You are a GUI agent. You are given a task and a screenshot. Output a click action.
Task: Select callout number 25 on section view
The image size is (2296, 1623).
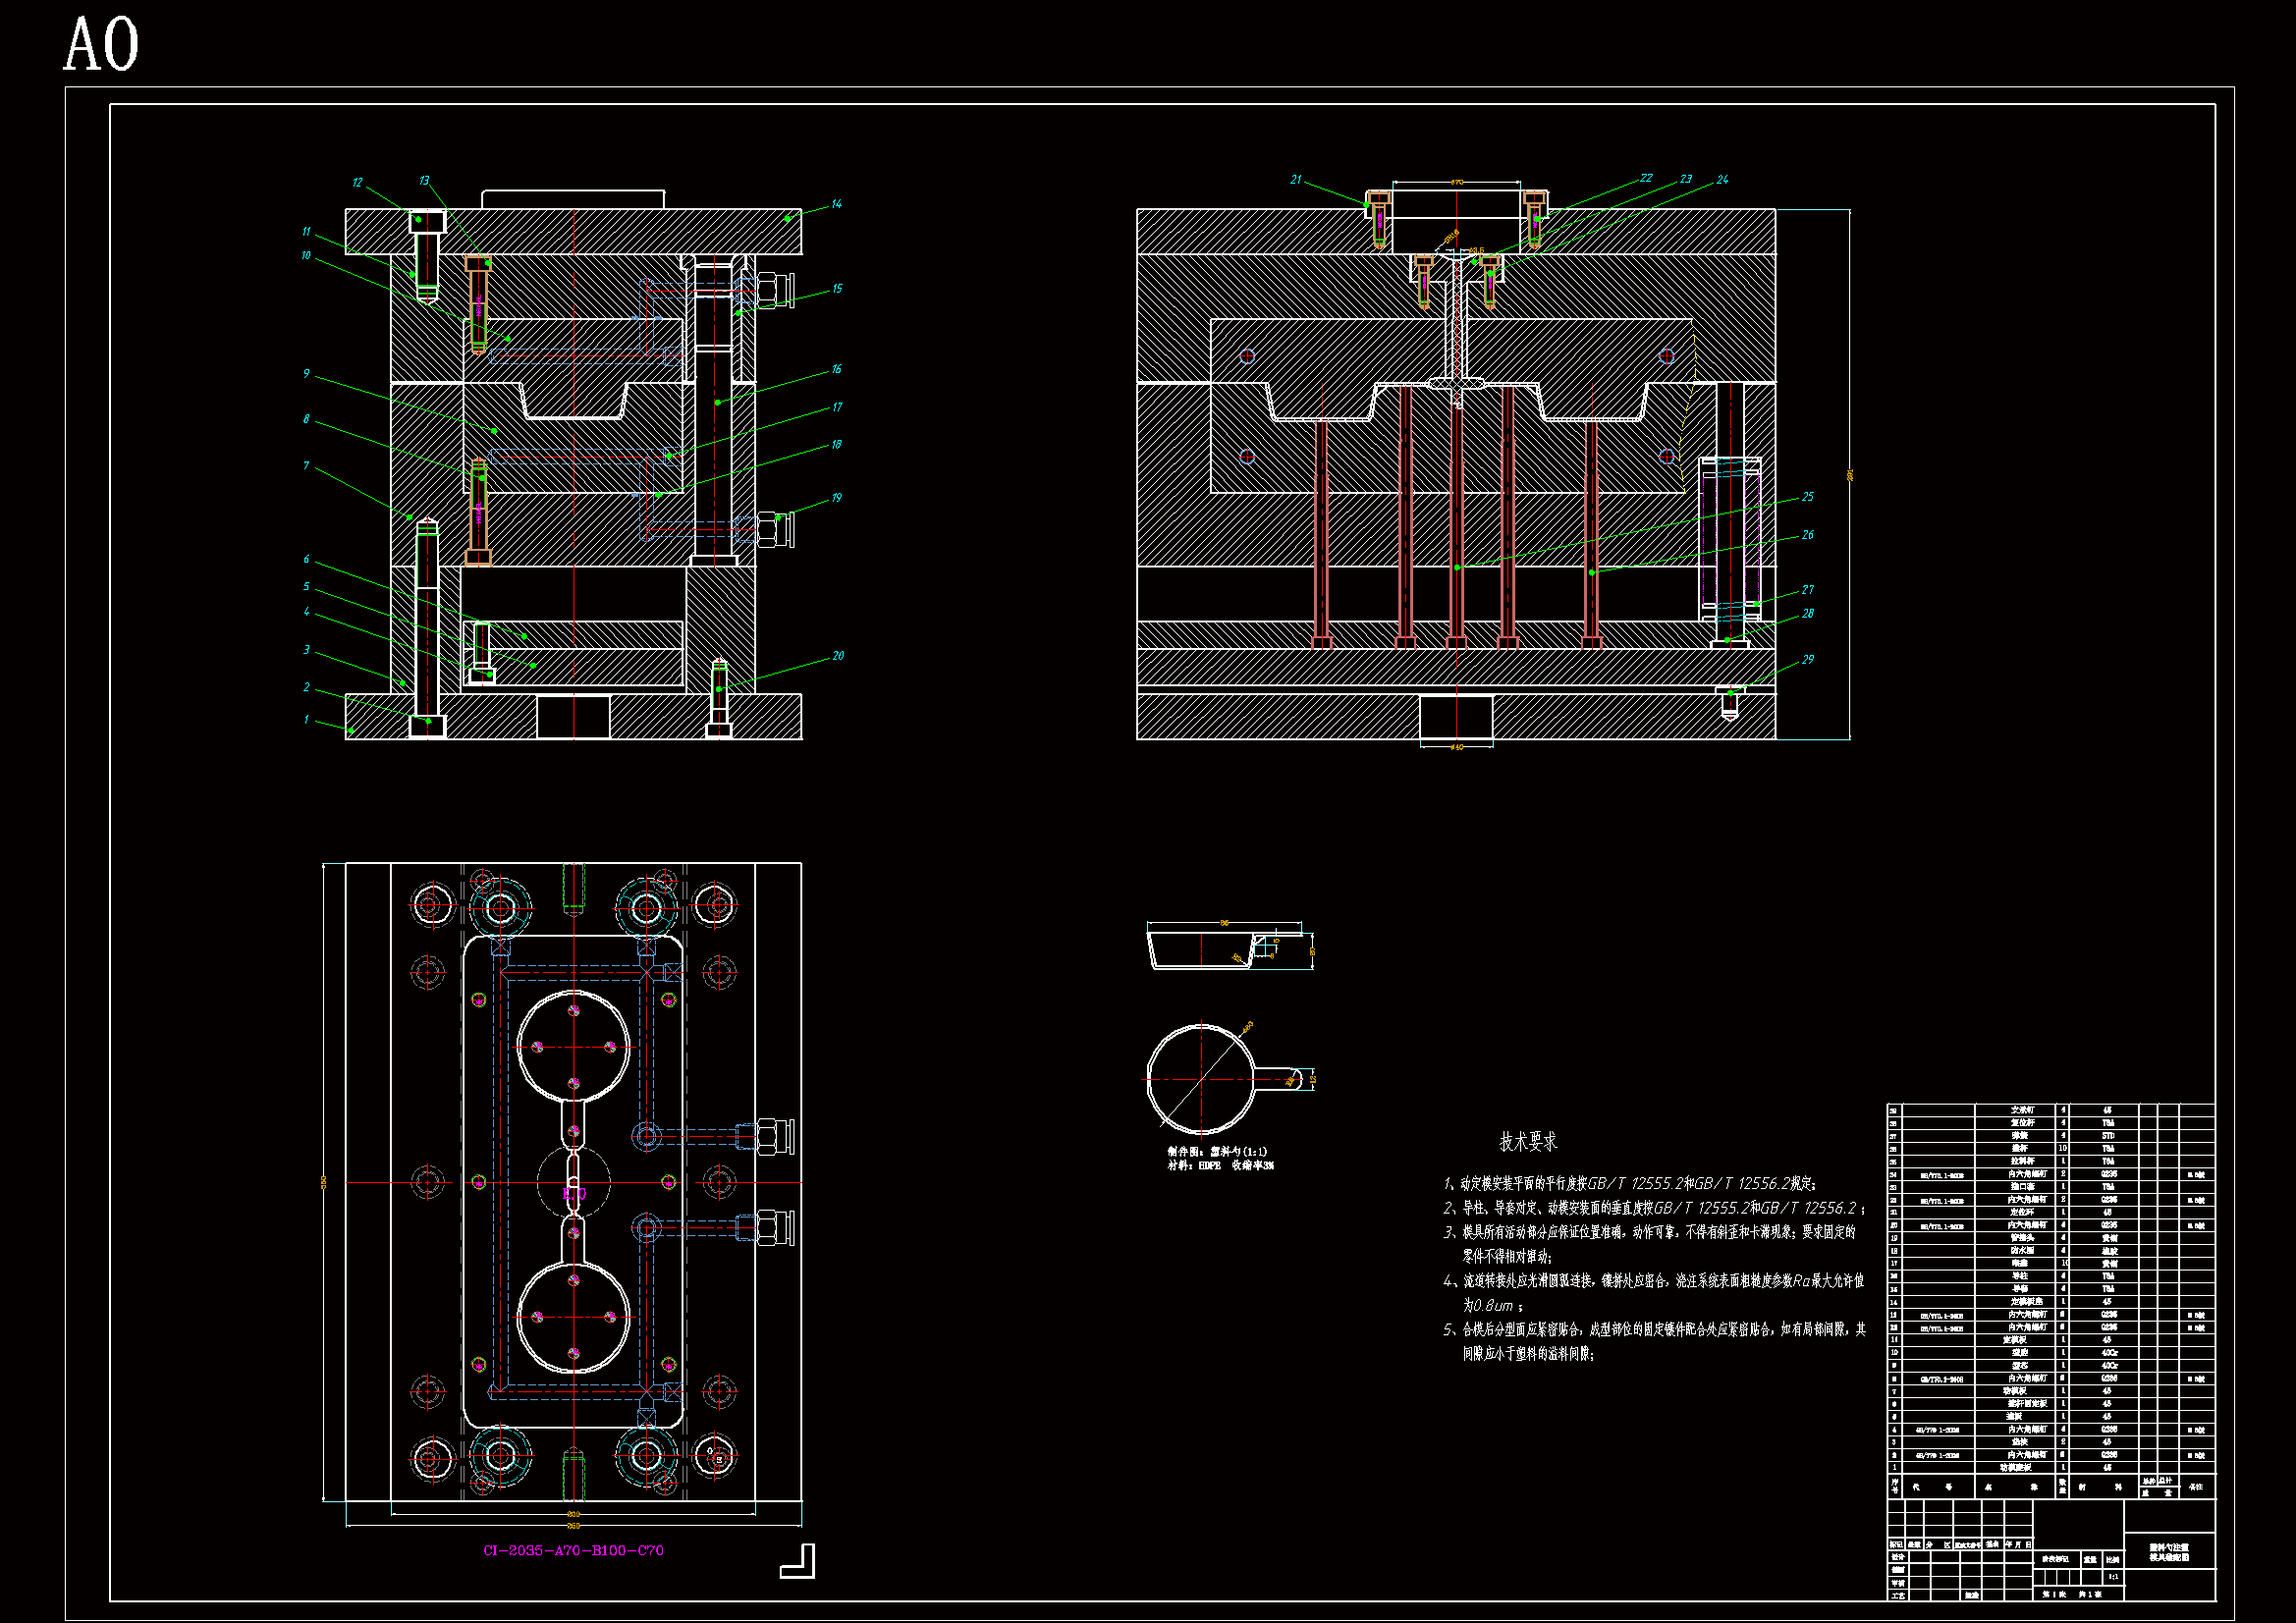pos(1807,497)
